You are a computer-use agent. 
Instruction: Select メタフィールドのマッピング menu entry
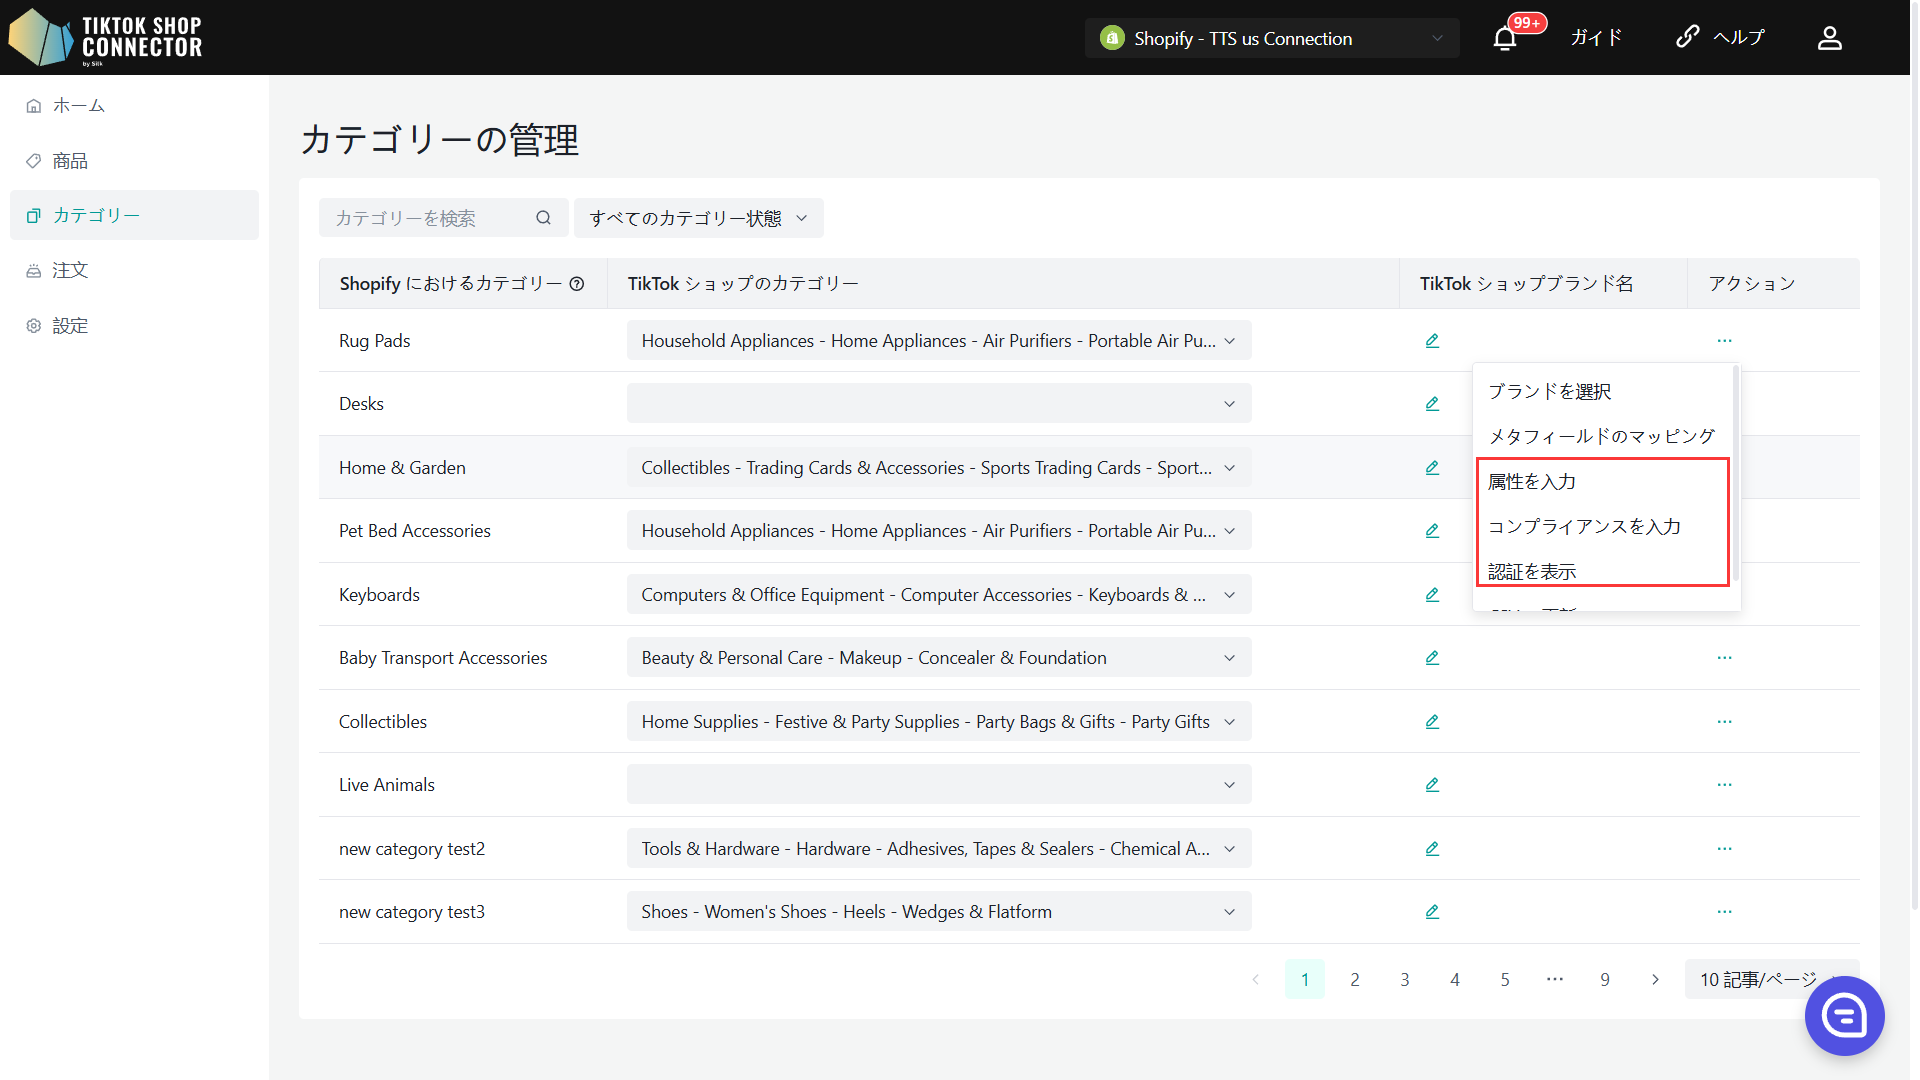(x=1603, y=437)
